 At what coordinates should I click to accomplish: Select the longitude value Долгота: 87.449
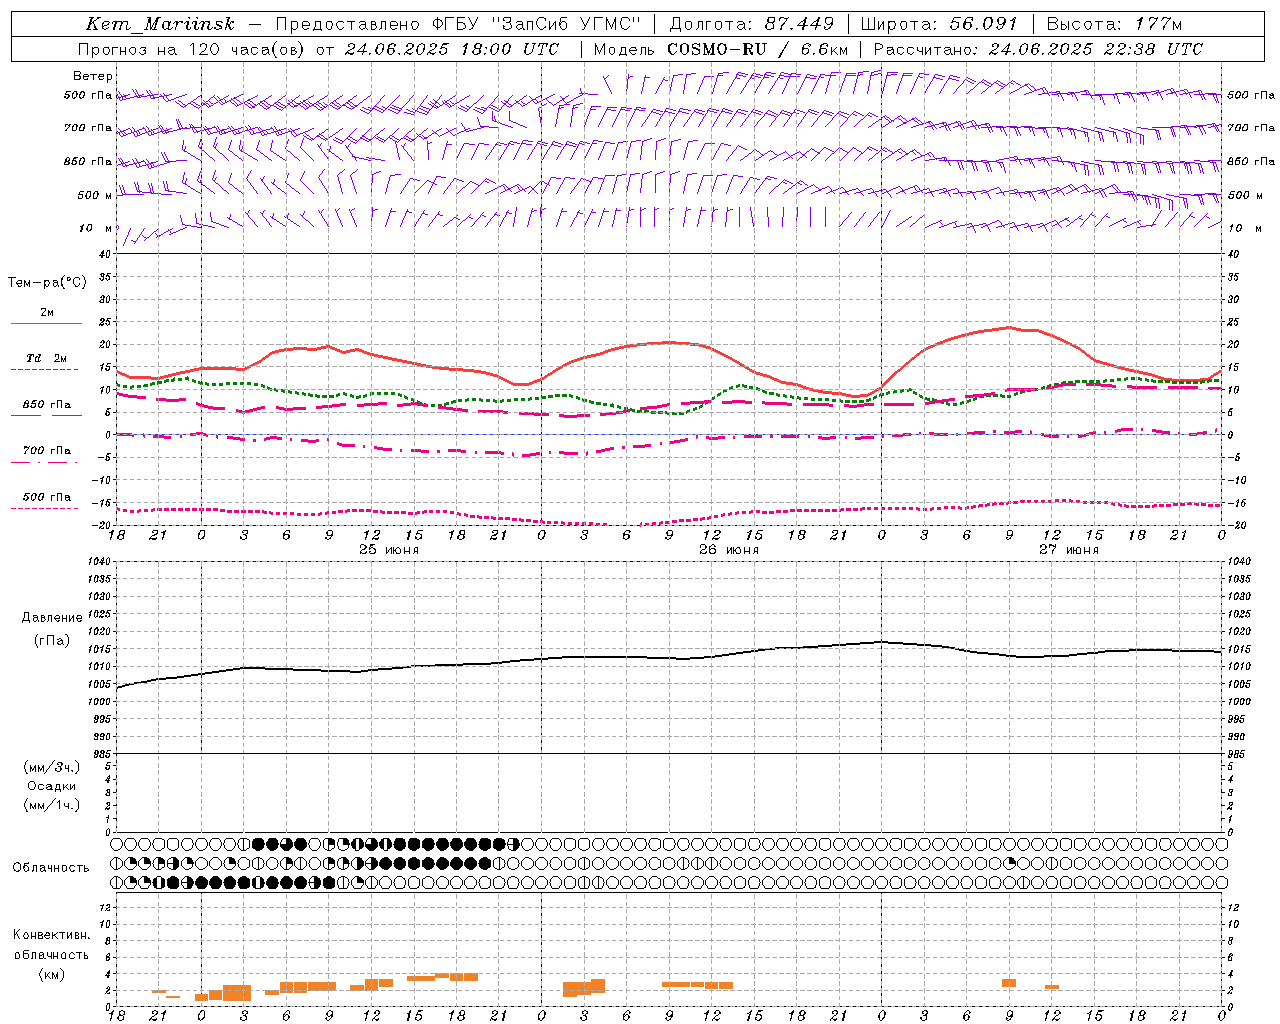coord(752,24)
